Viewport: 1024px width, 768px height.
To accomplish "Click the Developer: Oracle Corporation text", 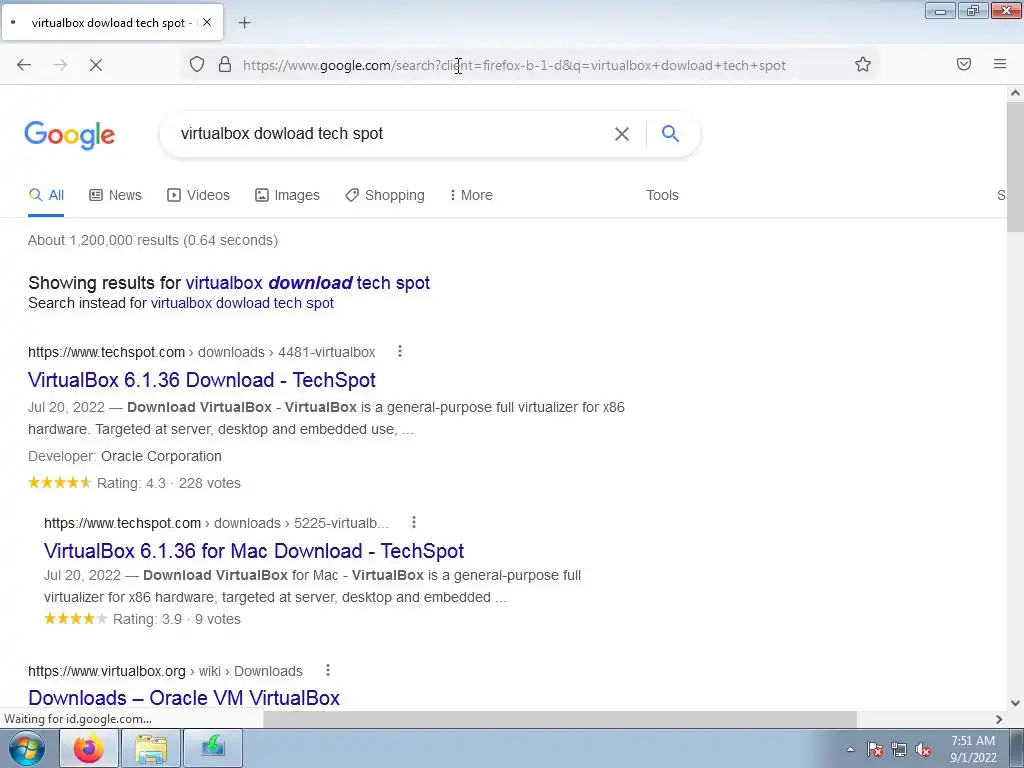I will (125, 456).
